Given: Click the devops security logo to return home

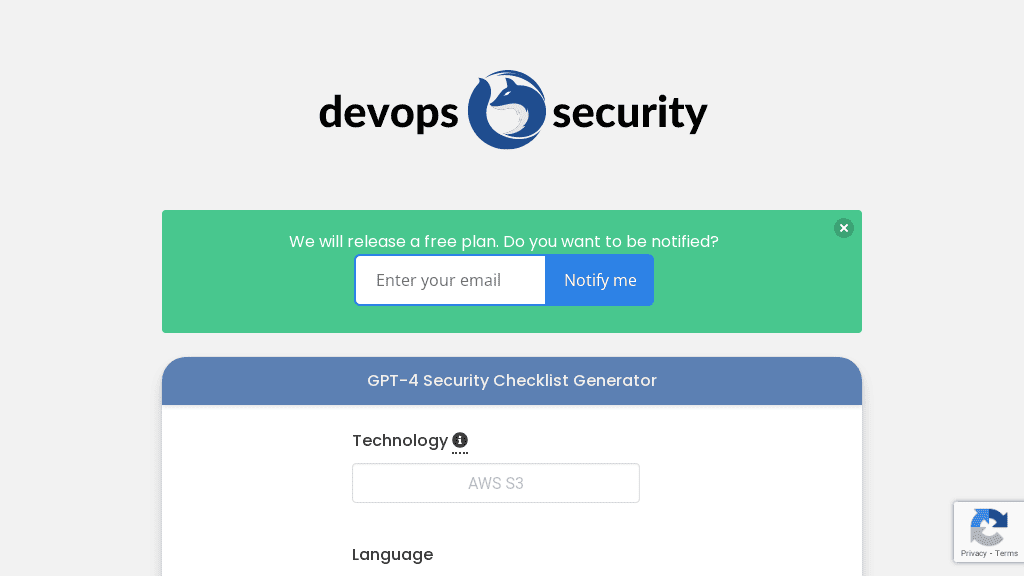Looking at the screenshot, I should (x=512, y=110).
